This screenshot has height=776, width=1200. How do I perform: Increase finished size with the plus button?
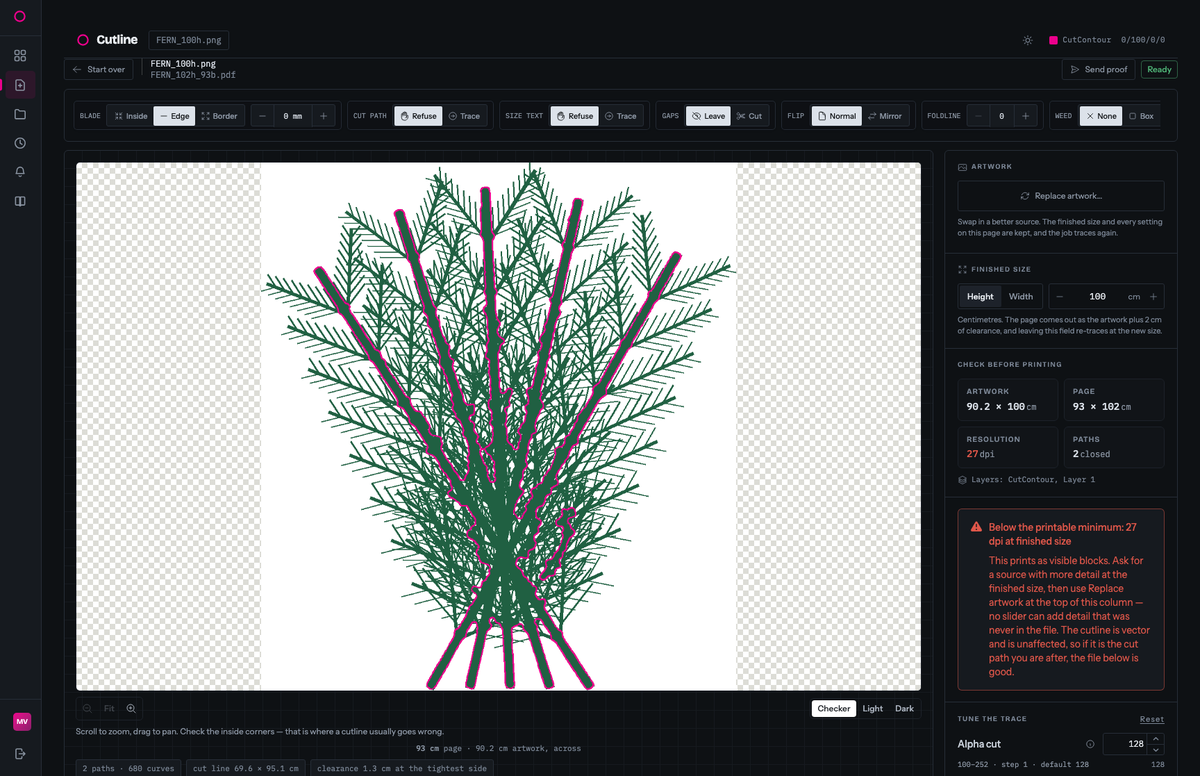click(1153, 297)
